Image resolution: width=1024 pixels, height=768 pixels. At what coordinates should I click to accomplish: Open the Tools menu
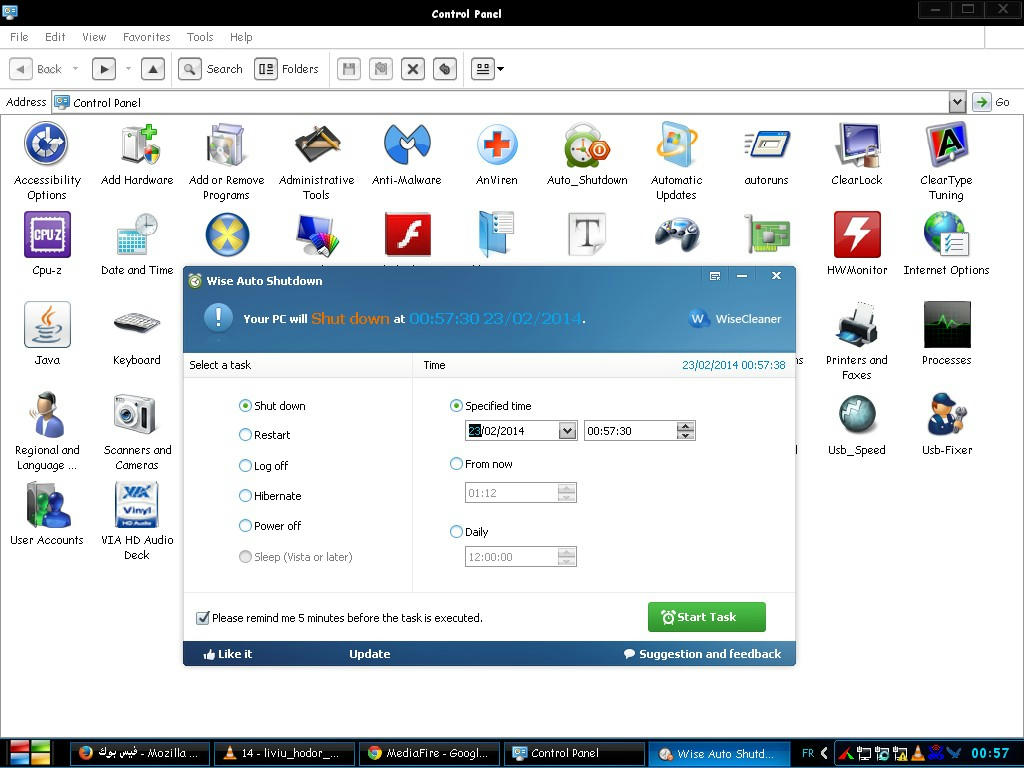(x=200, y=37)
